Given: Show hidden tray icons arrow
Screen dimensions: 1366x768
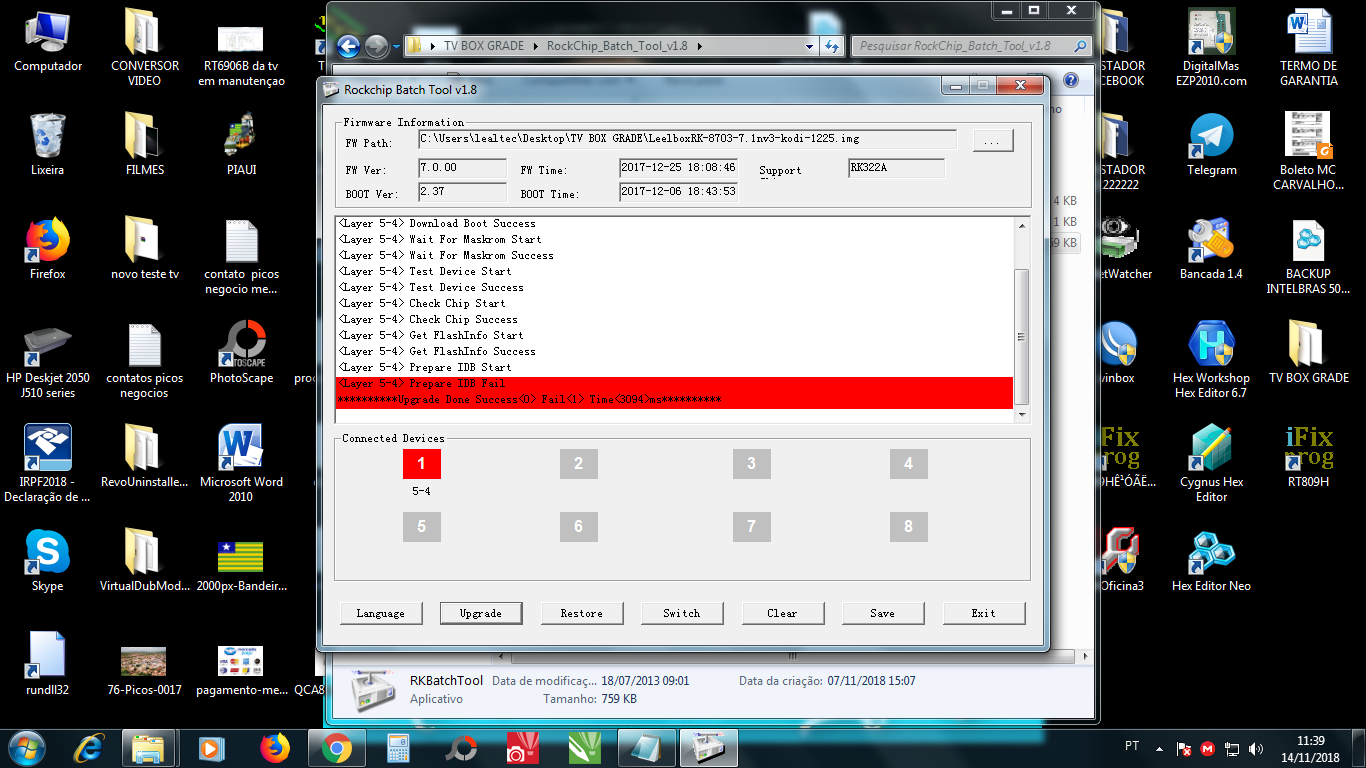Looking at the screenshot, I should pyautogui.click(x=1159, y=748).
